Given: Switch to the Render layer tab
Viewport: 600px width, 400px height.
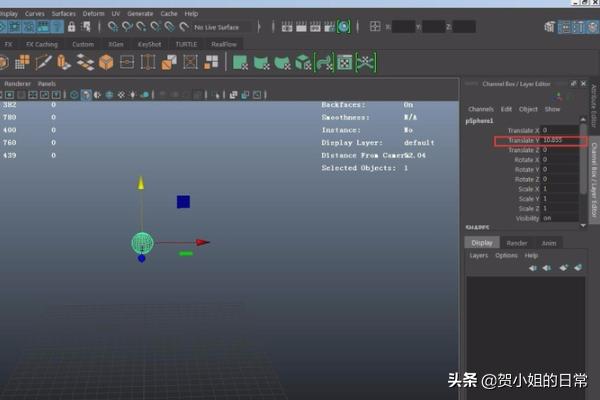Looking at the screenshot, I should (x=517, y=243).
